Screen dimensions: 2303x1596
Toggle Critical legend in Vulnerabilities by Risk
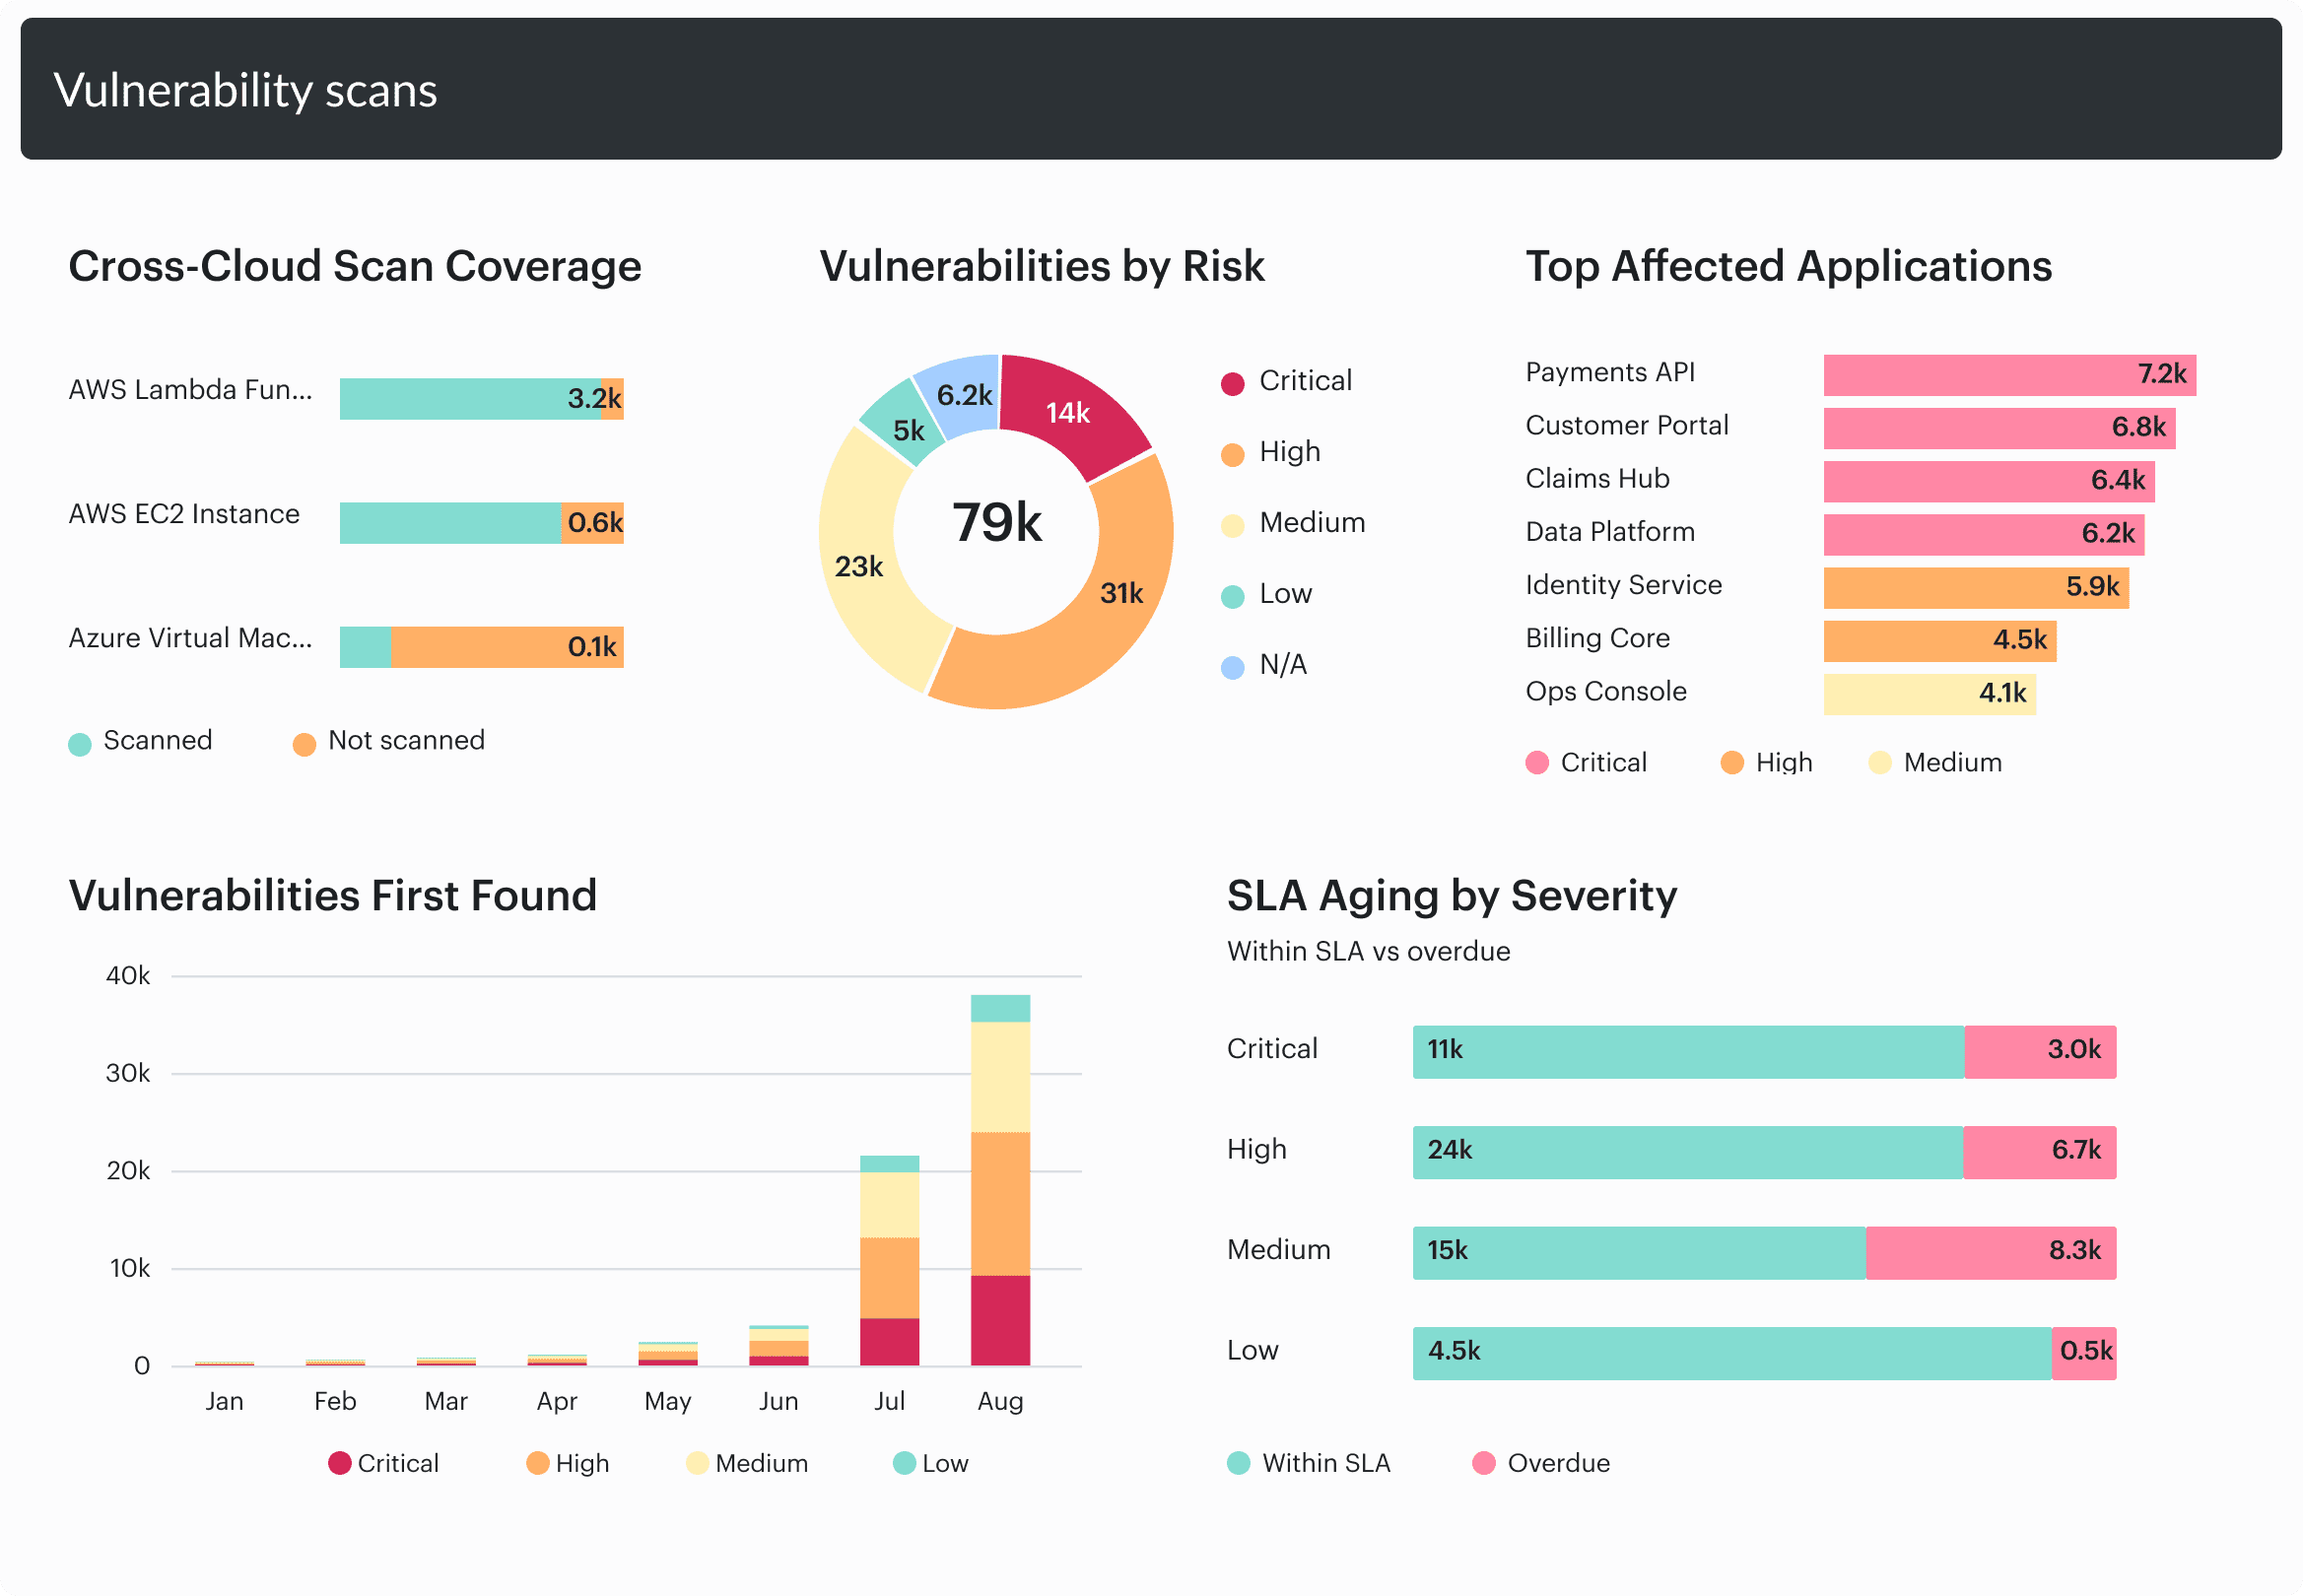pyautogui.click(x=1286, y=381)
